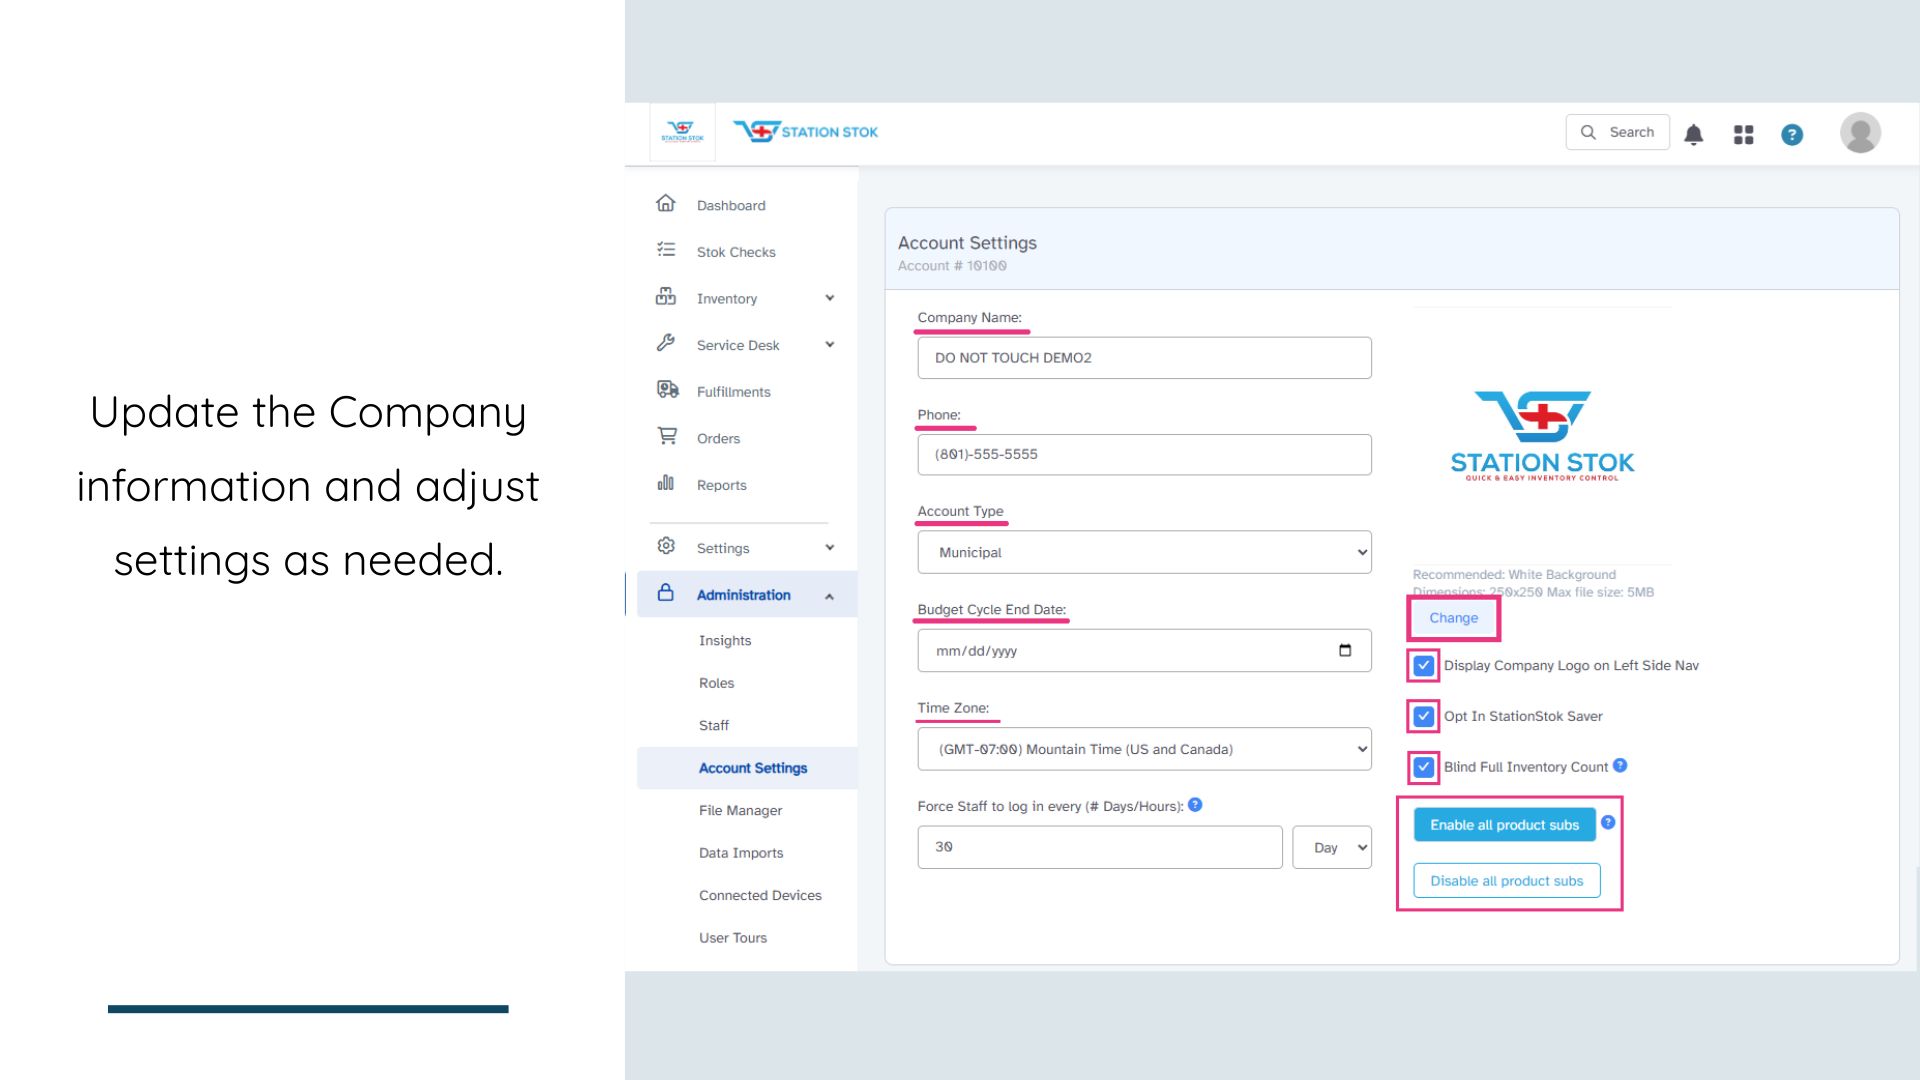Toggle Display Company Logo on Left Side Nav

pyautogui.click(x=1423, y=666)
